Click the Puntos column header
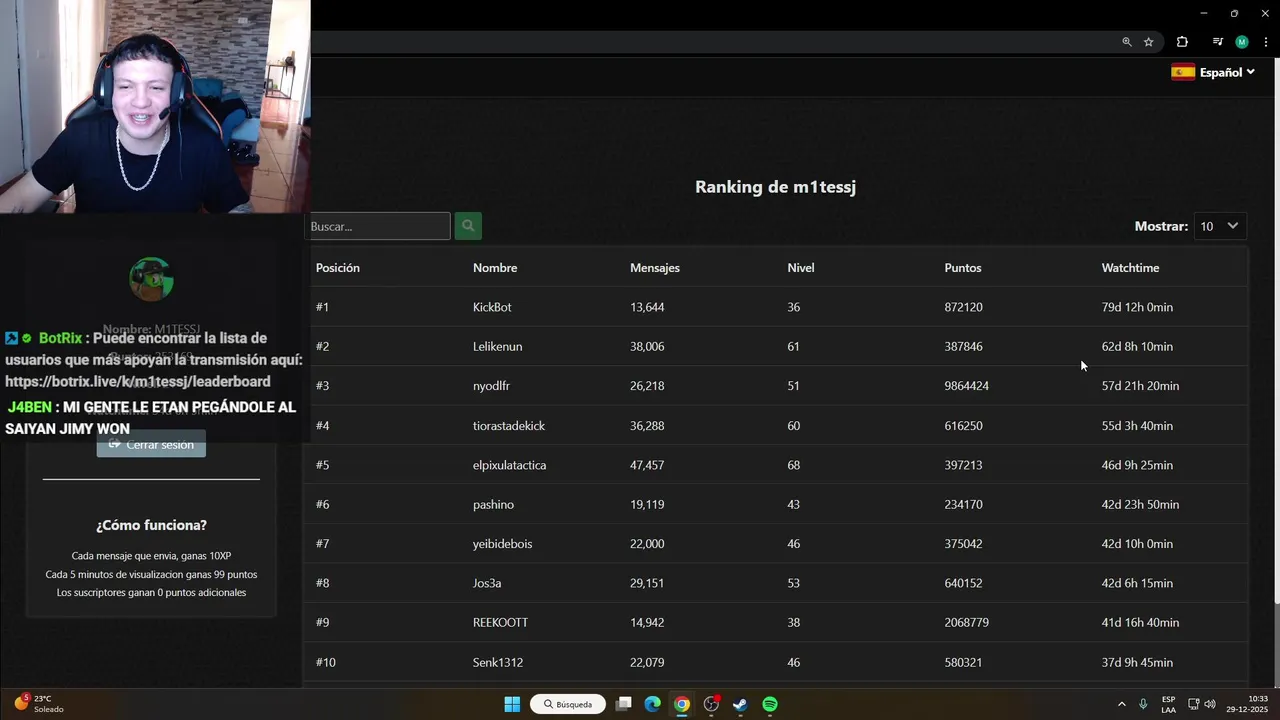This screenshot has width=1280, height=720. [963, 268]
